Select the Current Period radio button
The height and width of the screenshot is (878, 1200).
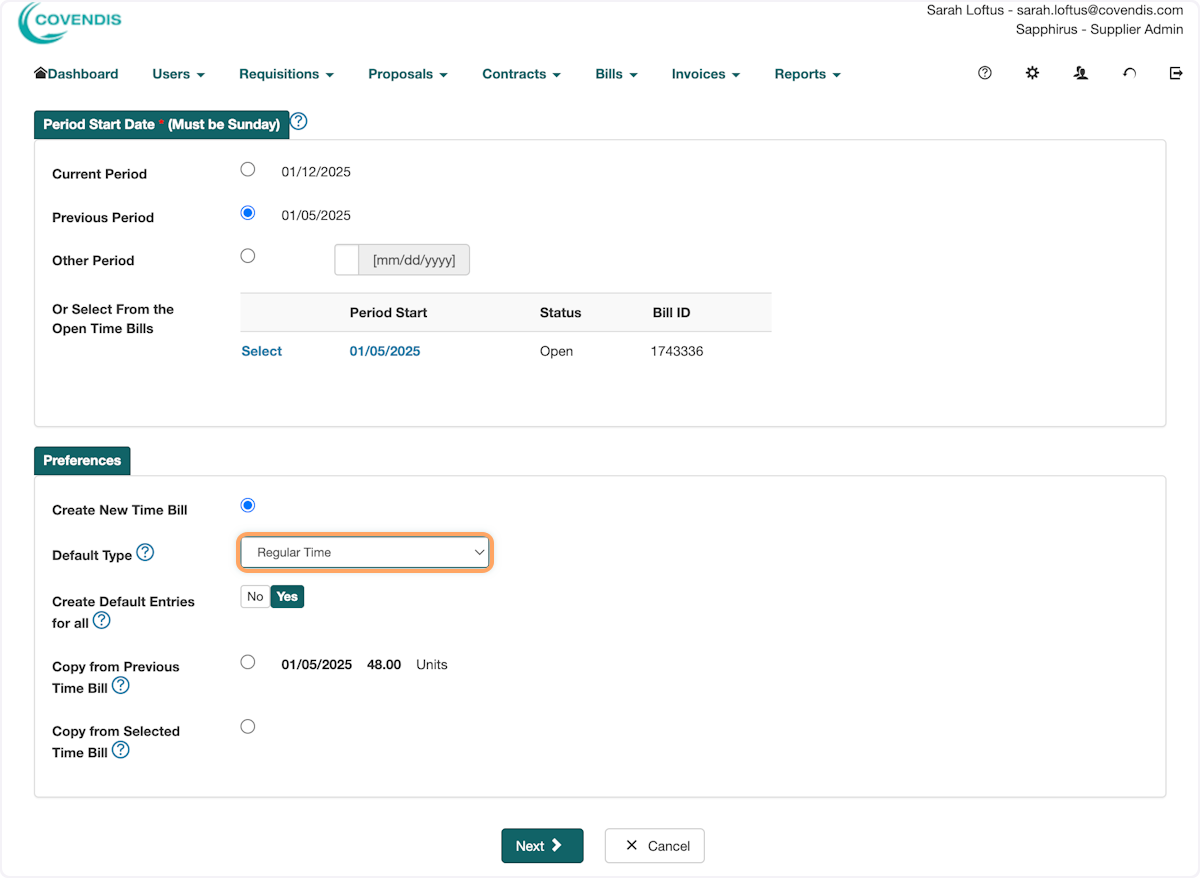pos(247,169)
